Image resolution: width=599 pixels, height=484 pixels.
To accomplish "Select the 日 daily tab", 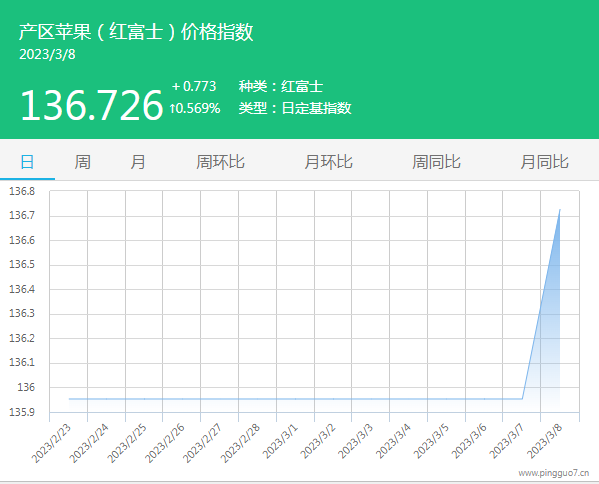I will click(x=27, y=162).
